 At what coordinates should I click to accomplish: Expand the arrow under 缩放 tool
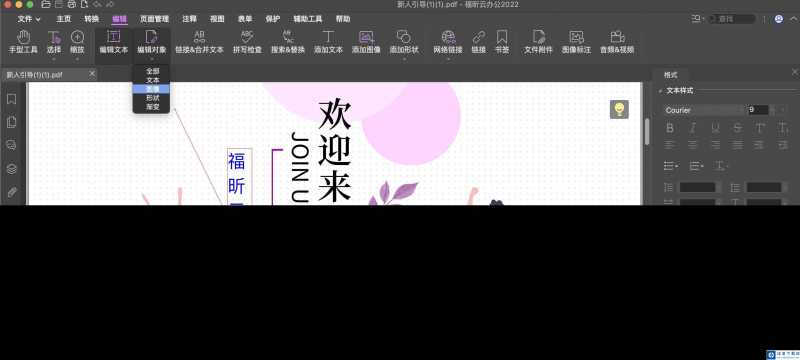[77, 59]
